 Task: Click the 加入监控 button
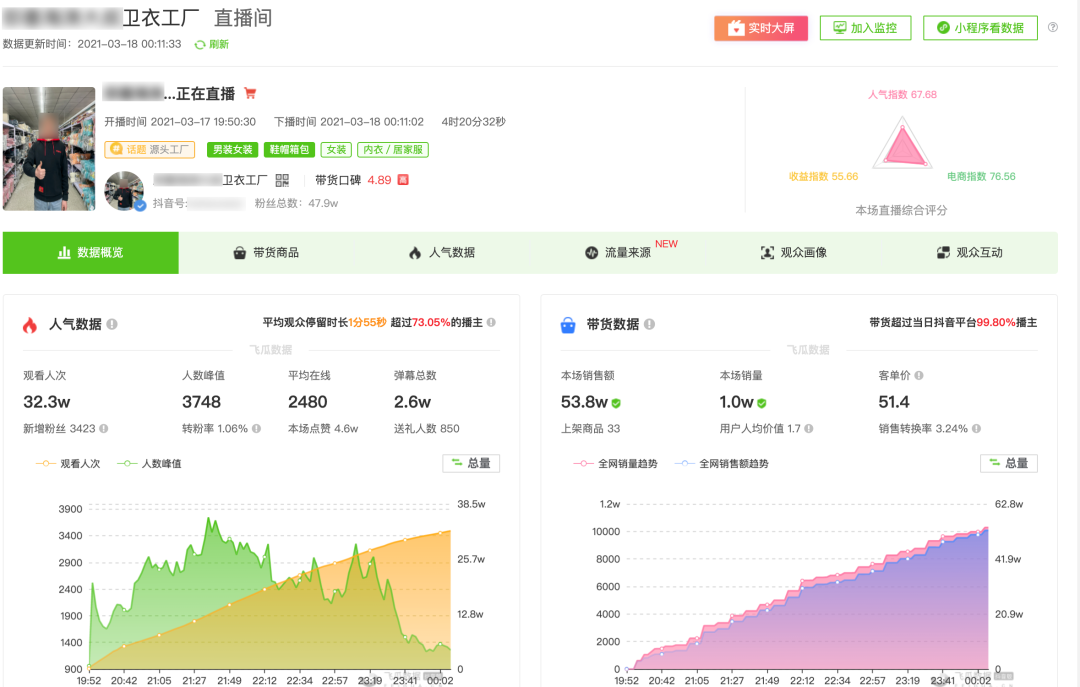864,27
